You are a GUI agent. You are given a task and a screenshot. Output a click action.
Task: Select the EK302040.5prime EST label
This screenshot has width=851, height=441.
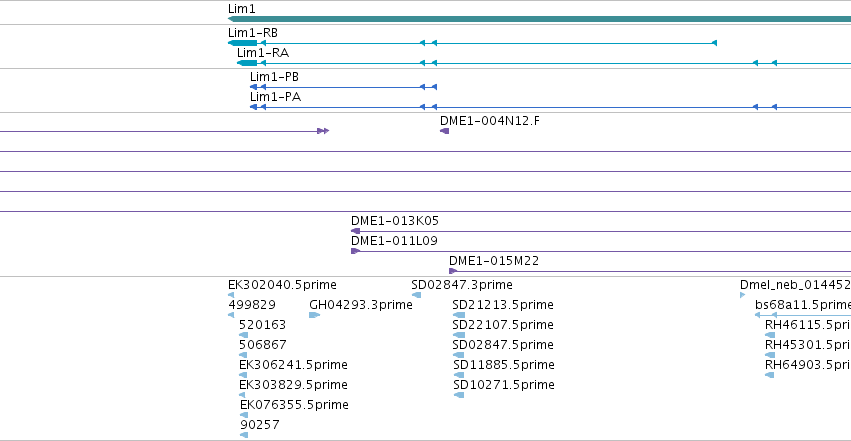click(282, 285)
